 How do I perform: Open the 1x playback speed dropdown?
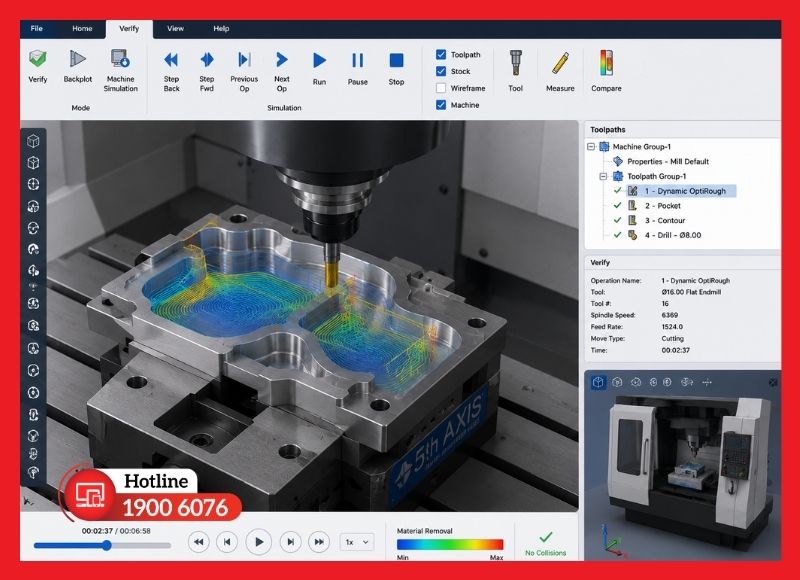[357, 542]
